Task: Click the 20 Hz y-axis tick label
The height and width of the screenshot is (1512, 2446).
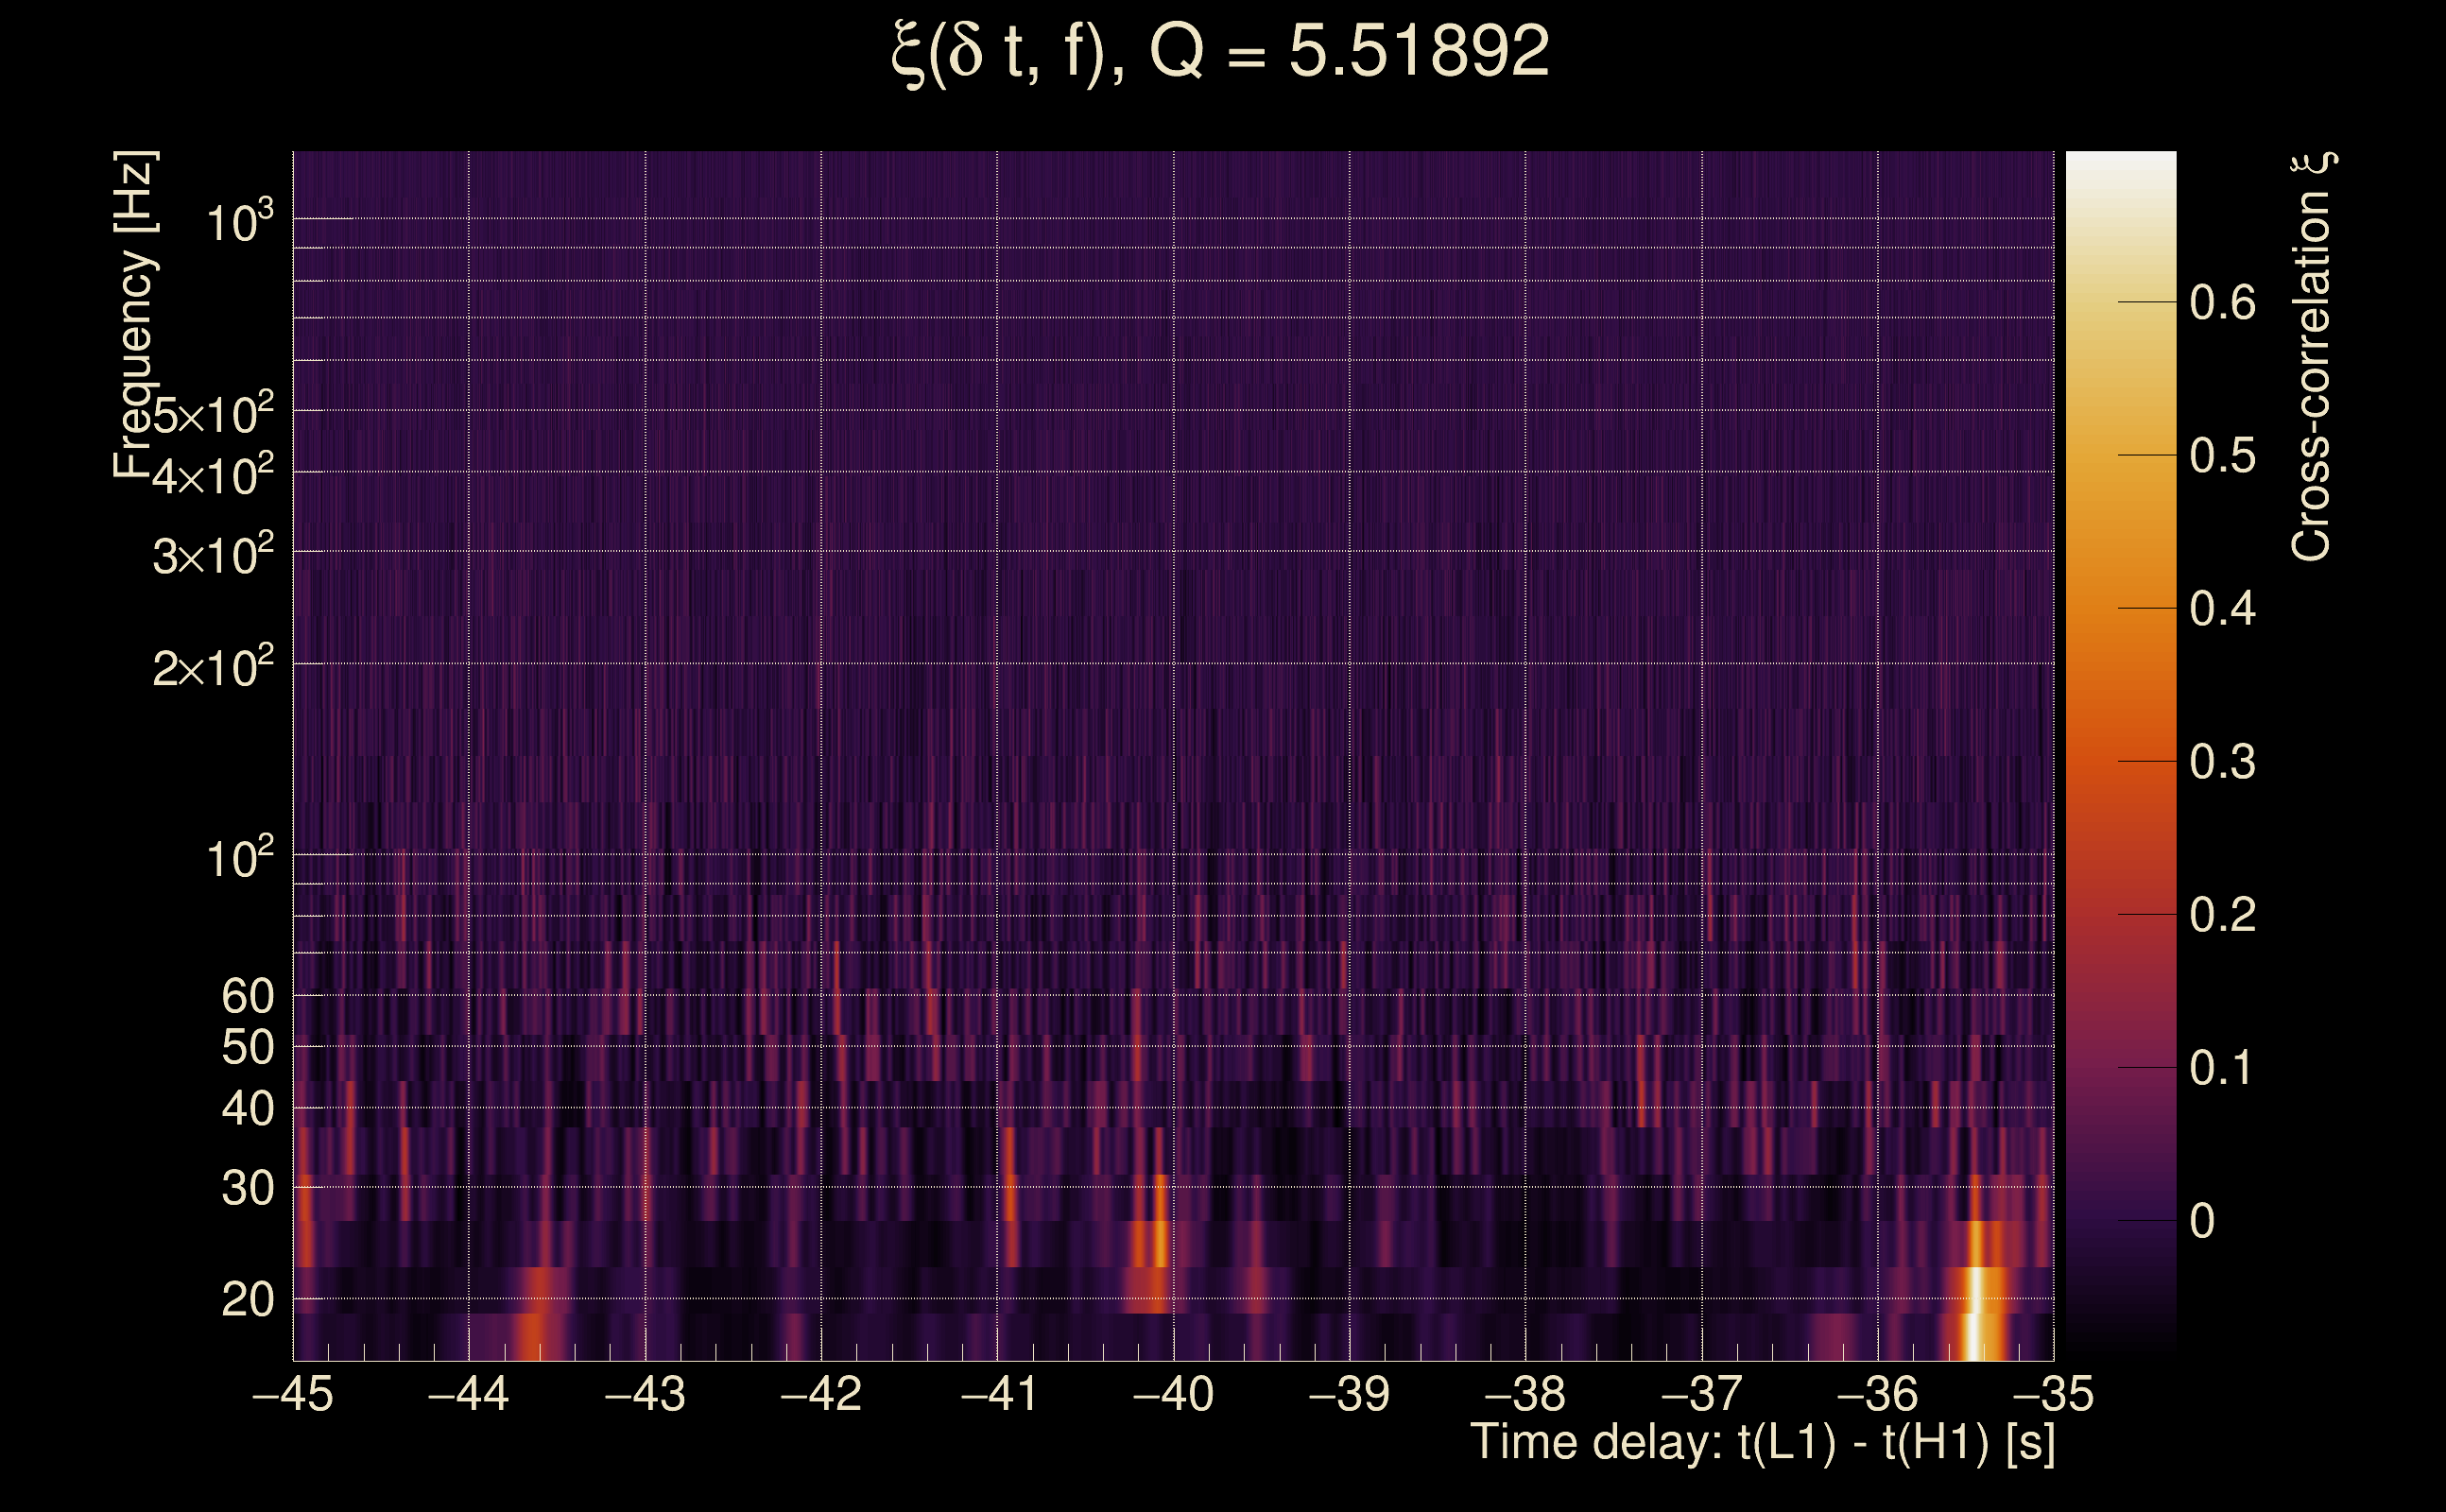Action: pos(247,1300)
